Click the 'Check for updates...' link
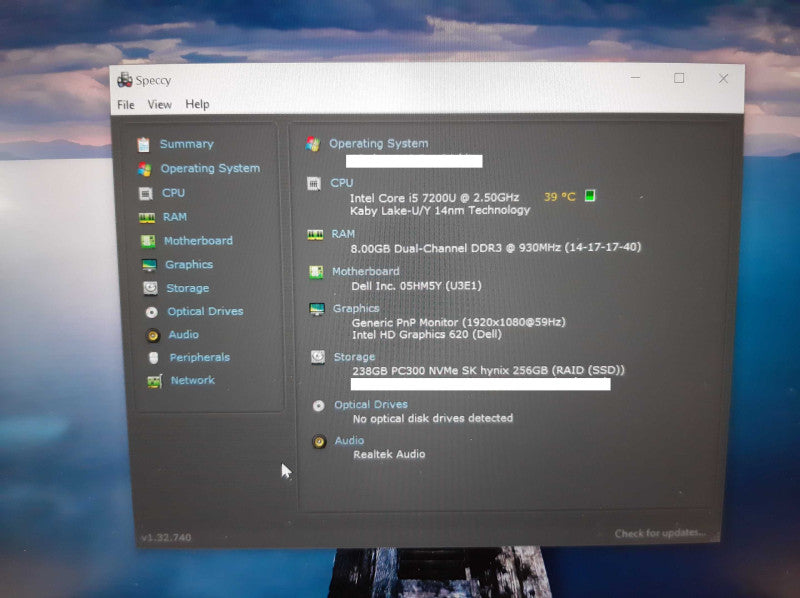Viewport: 800px width, 598px height. 660,533
